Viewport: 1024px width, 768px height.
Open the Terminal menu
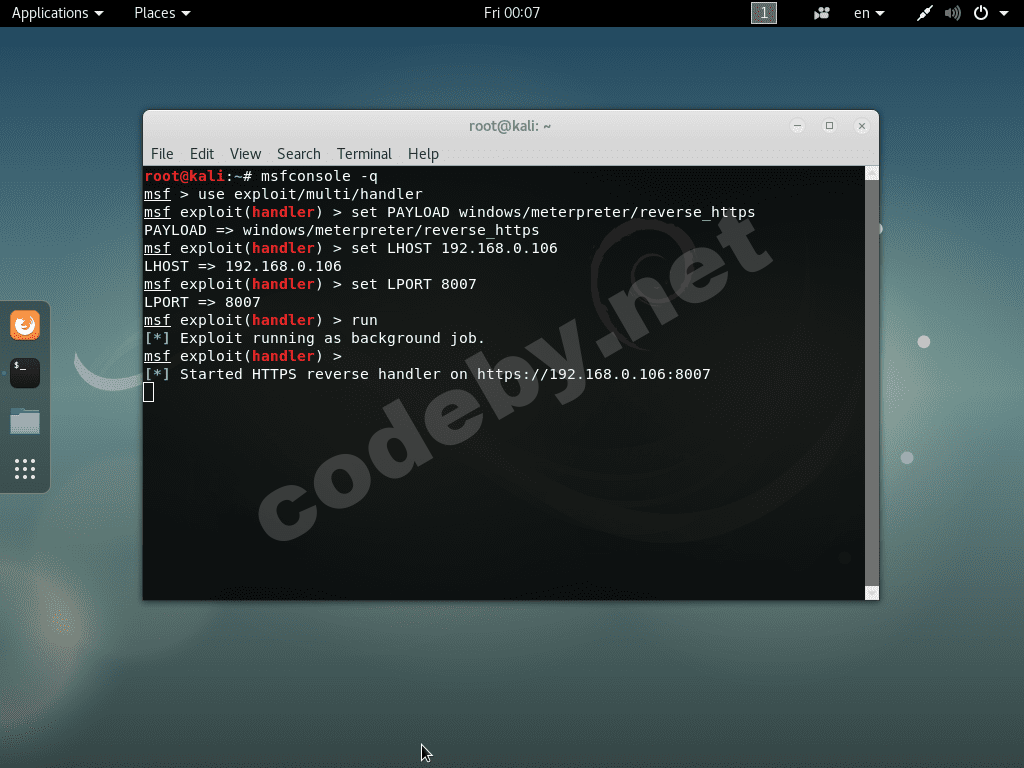point(364,154)
